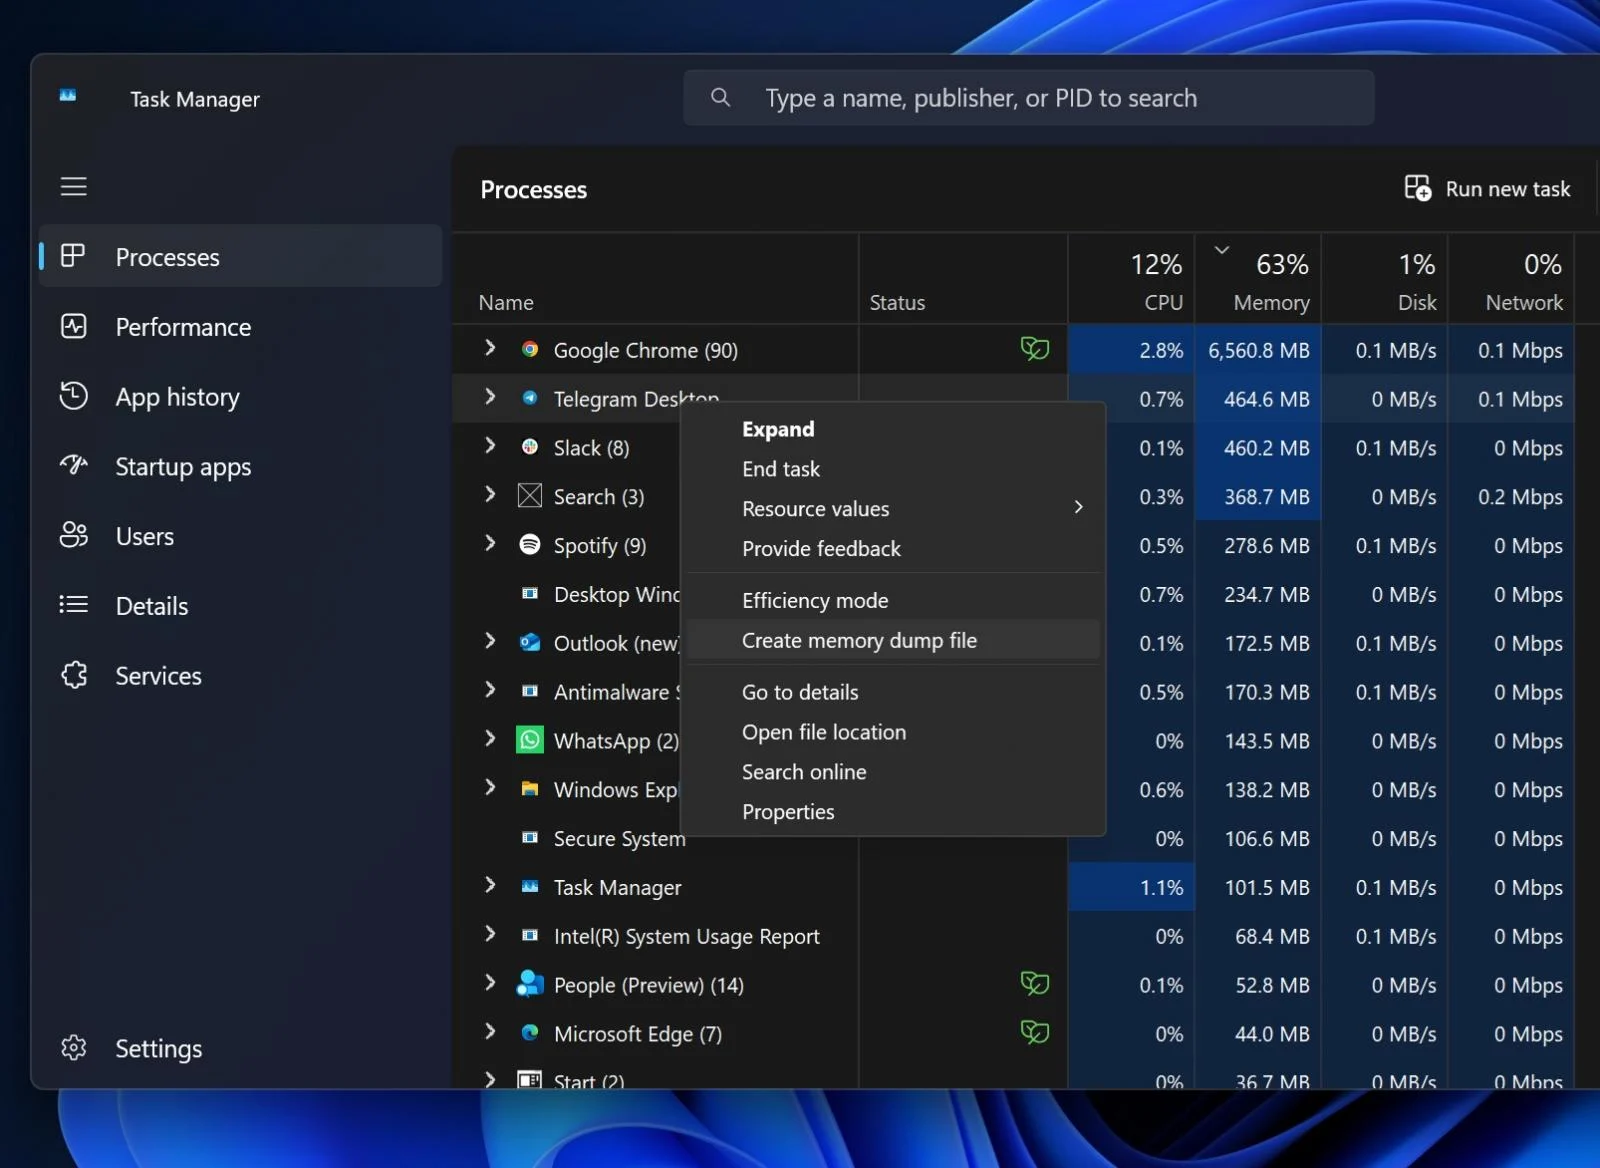Expand the Intel(R) System Usage Report group

pos(490,934)
